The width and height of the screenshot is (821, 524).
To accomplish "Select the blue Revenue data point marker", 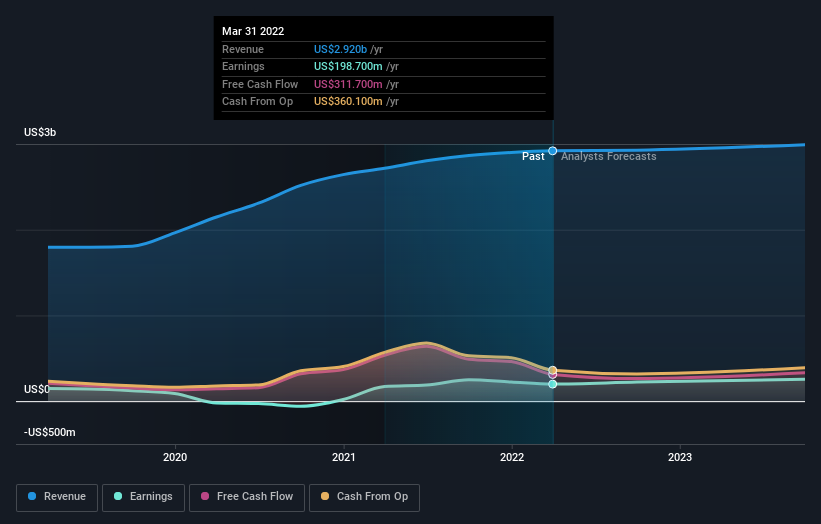I will tap(552, 151).
